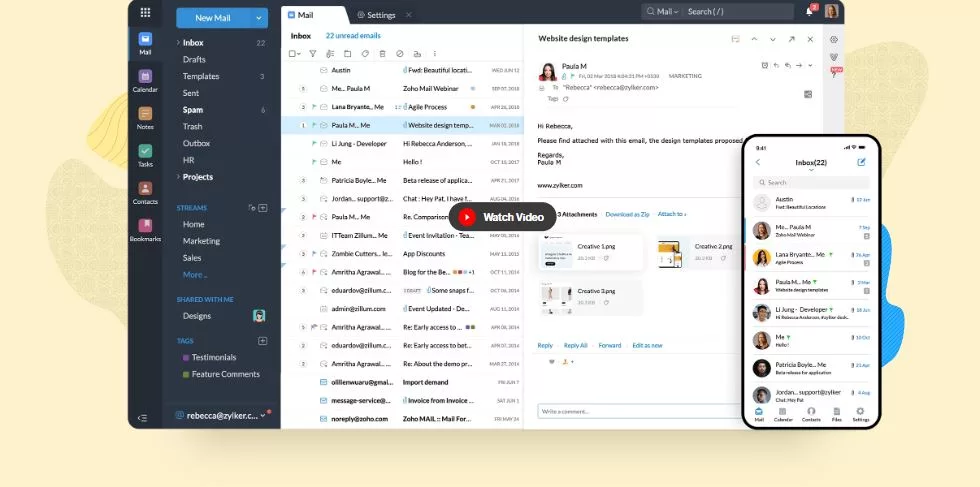Toggle the flag on Li Jung - Developer row
Viewport: 980px width, 487px height.
[314, 143]
